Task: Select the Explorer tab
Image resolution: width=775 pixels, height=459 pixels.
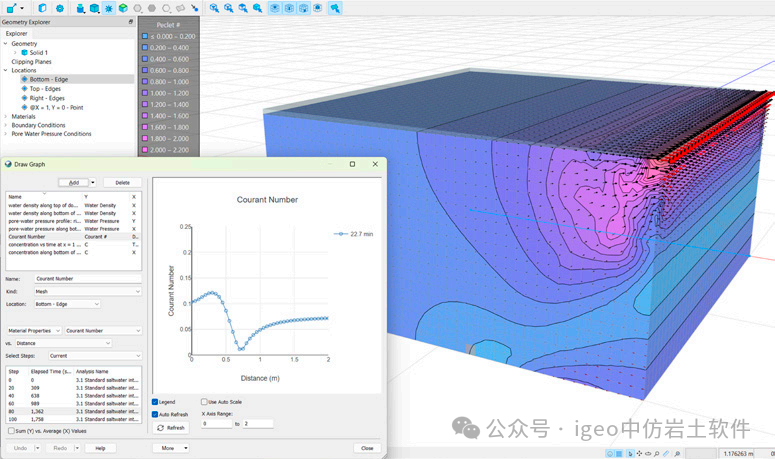Action: tap(17, 33)
